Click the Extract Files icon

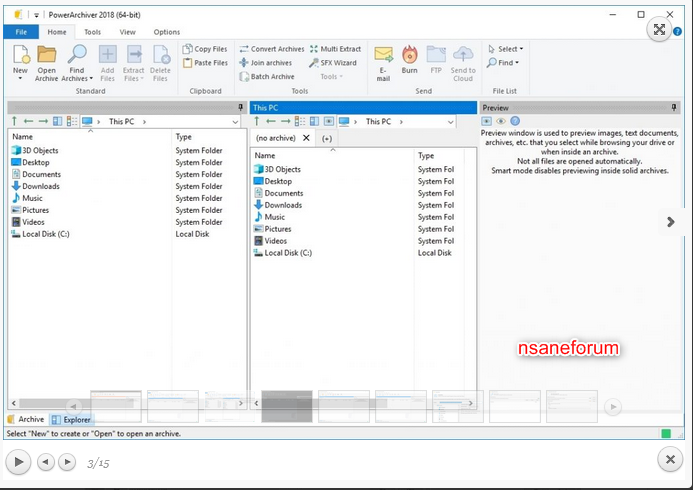(x=134, y=54)
